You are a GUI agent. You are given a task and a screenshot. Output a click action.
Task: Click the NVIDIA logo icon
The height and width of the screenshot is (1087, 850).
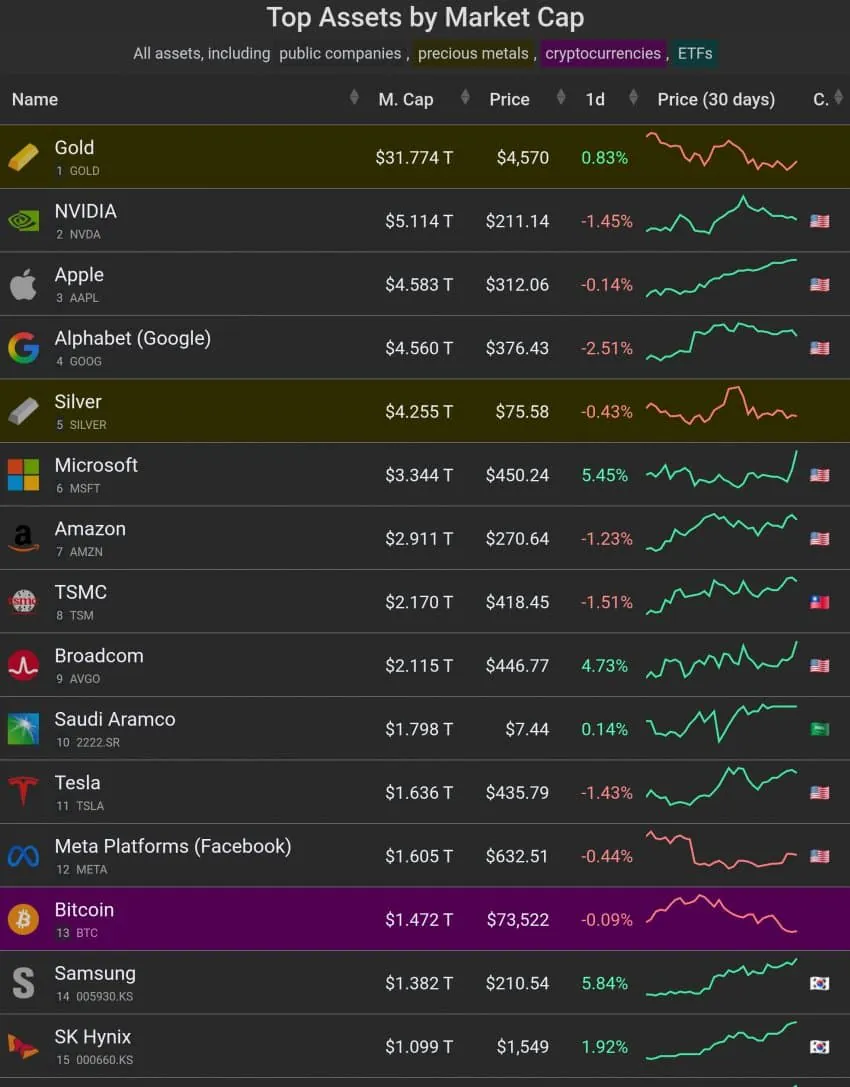click(24, 221)
